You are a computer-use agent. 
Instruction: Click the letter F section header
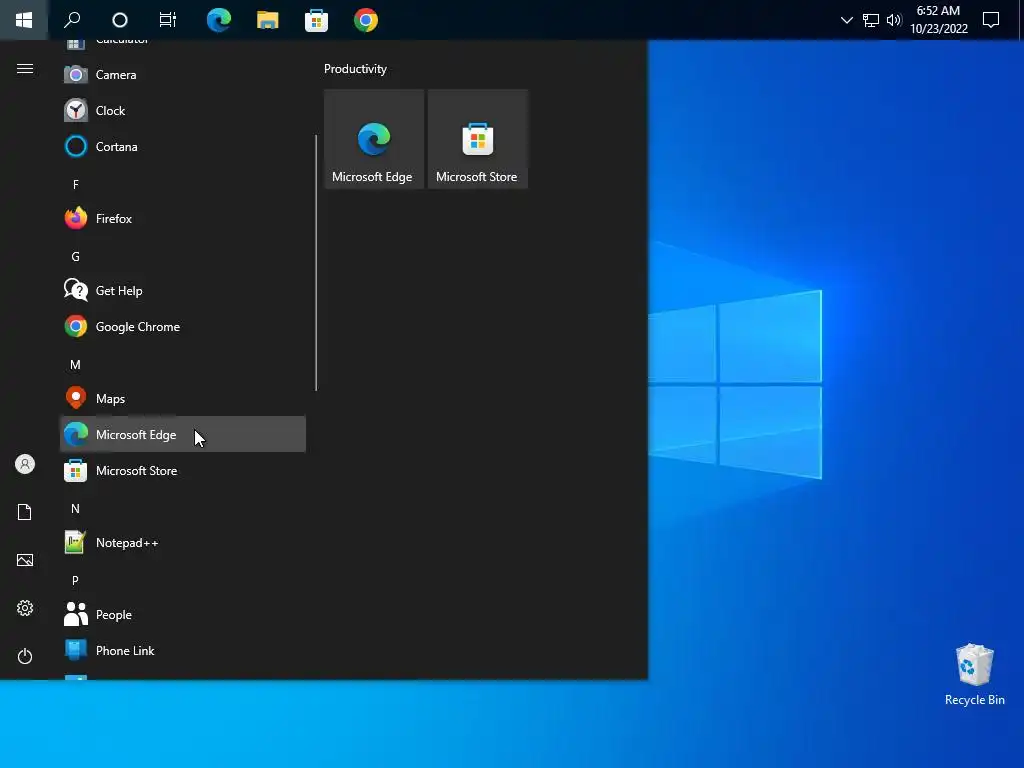click(76, 185)
